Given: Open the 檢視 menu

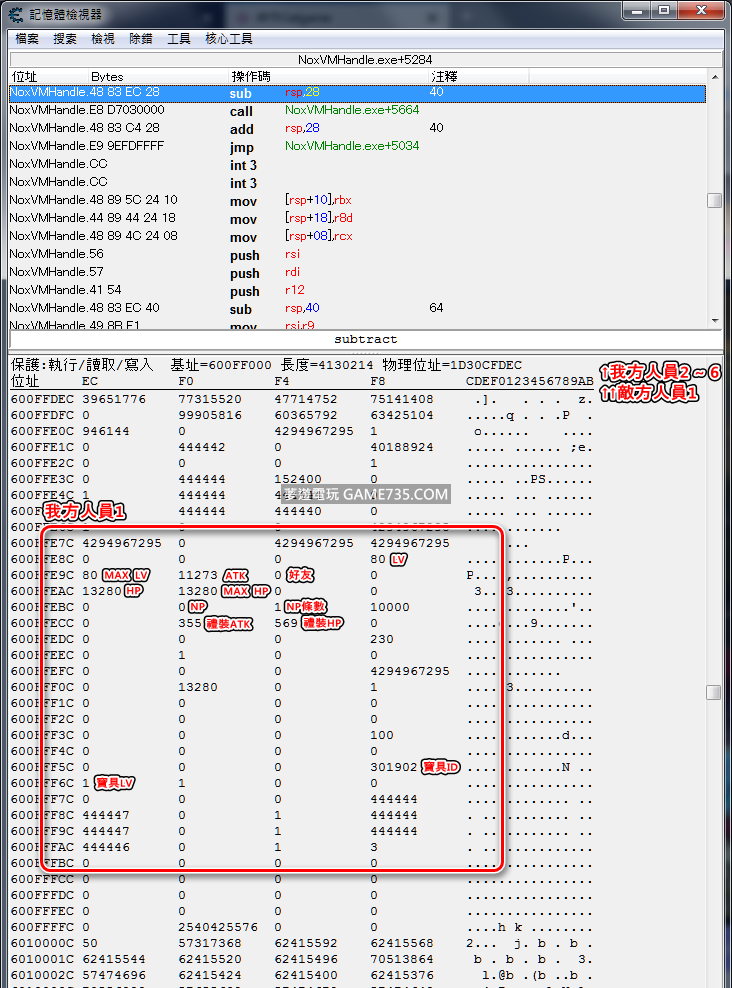Looking at the screenshot, I should 103,39.
